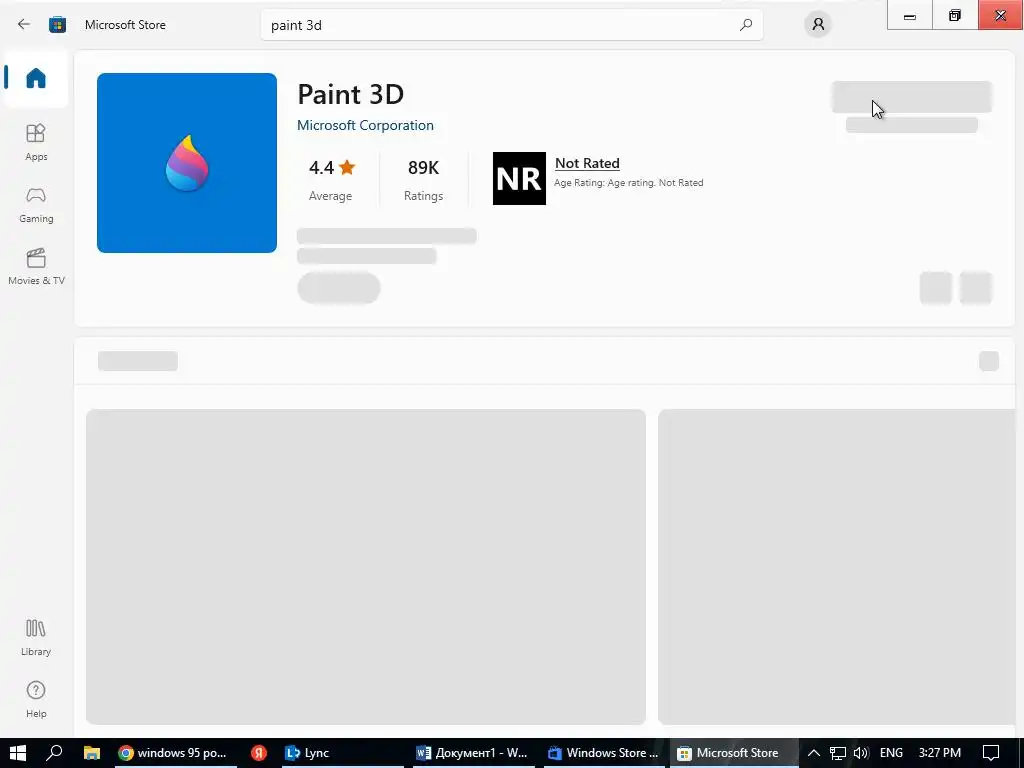Open File Explorer from taskbar
Screen dimensions: 1024x768
(x=91, y=753)
